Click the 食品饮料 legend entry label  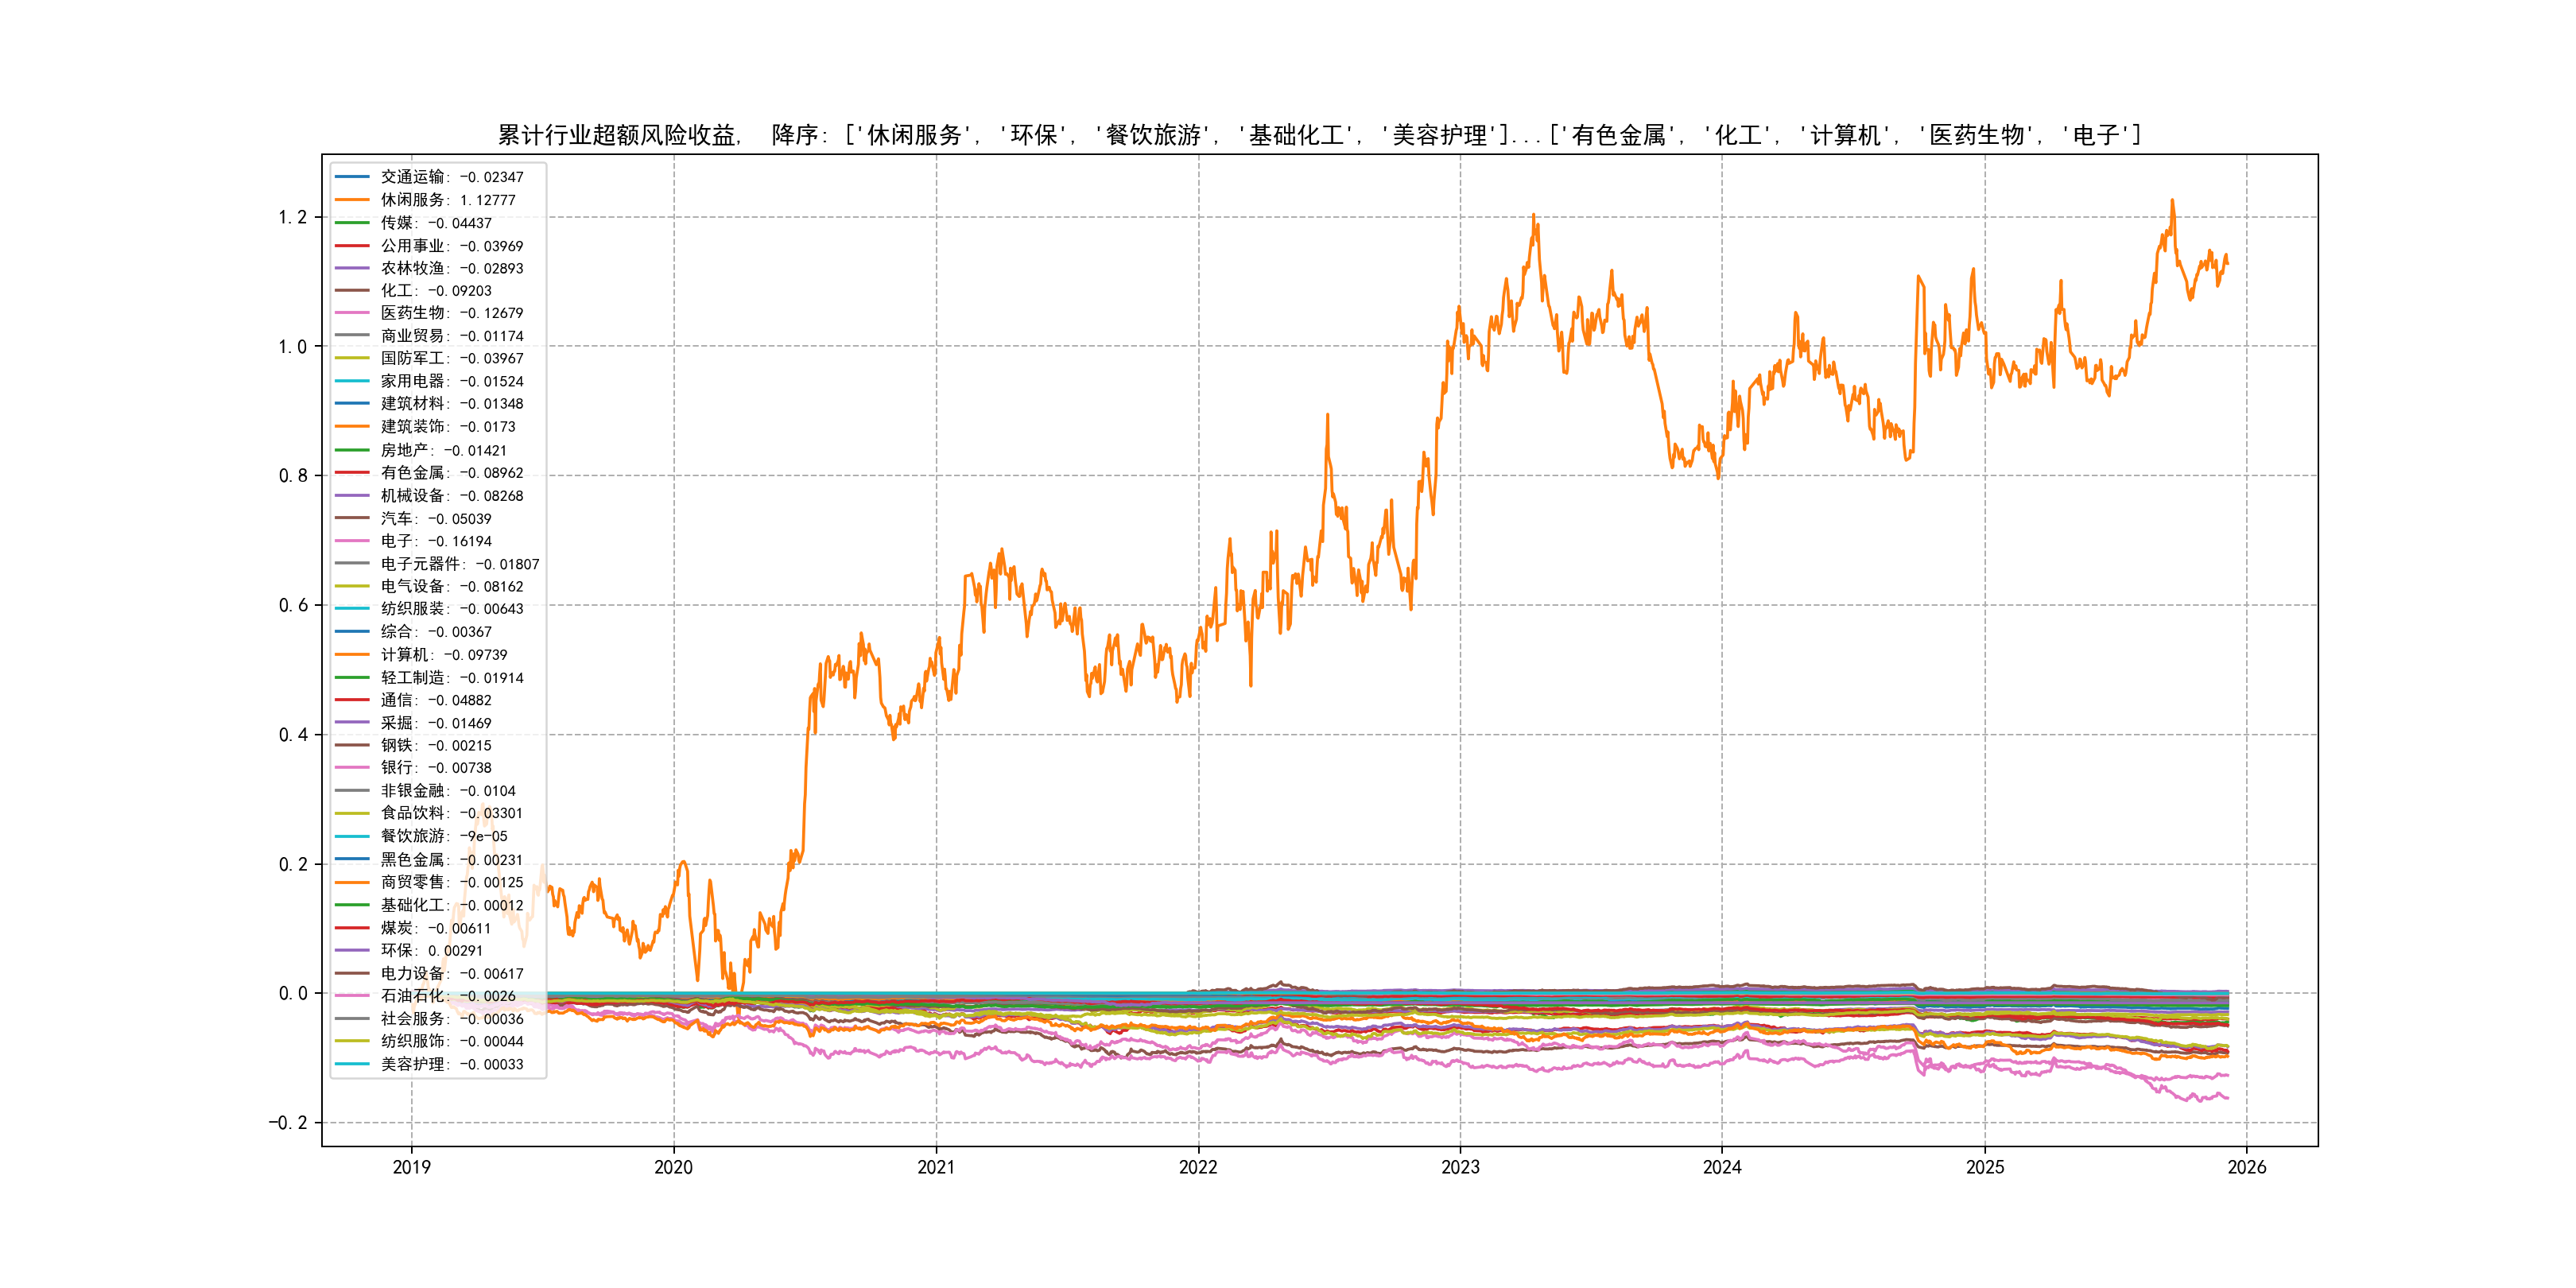point(451,813)
